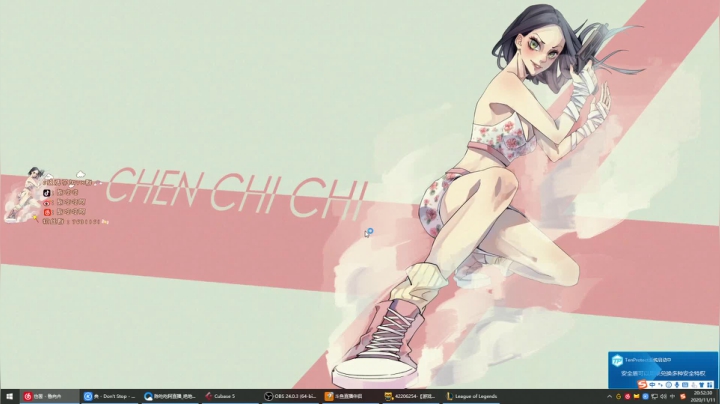The height and width of the screenshot is (404, 720).
Task: Open the network status tray icon
Action: [x=654, y=397]
